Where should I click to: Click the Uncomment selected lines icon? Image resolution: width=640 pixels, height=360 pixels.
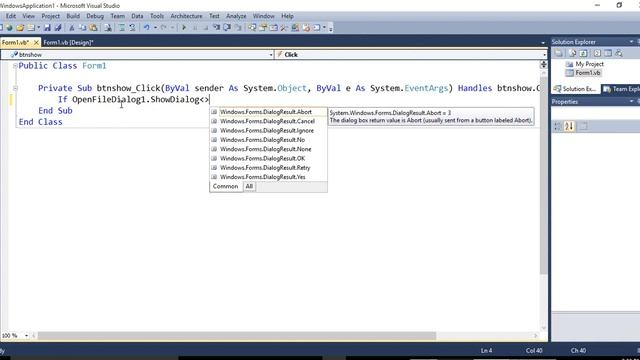(x=132, y=28)
